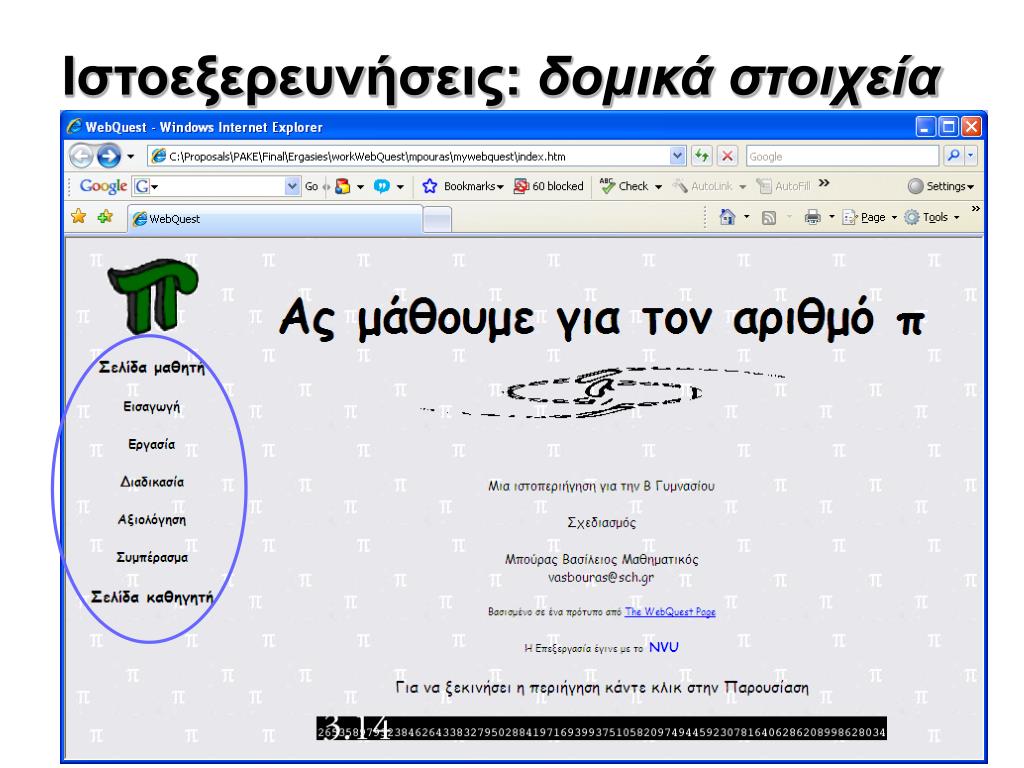
Task: Click the NVU editor link
Action: pos(664,647)
